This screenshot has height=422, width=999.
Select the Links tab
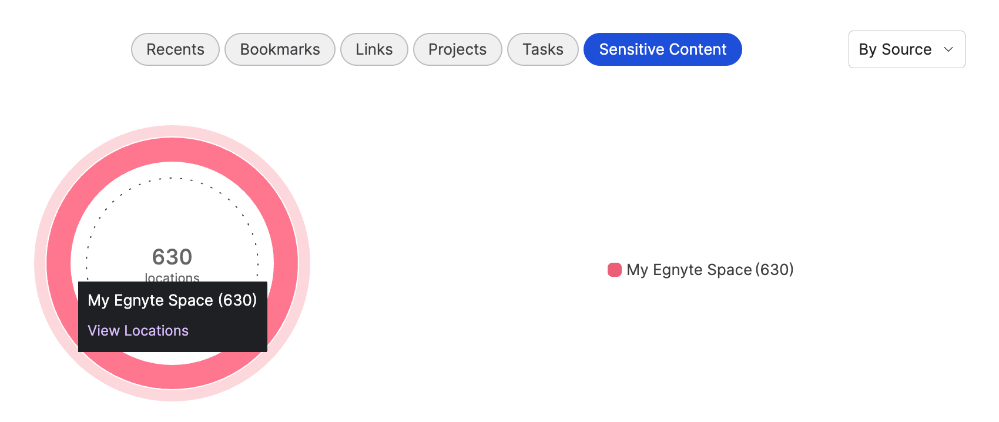click(x=374, y=49)
